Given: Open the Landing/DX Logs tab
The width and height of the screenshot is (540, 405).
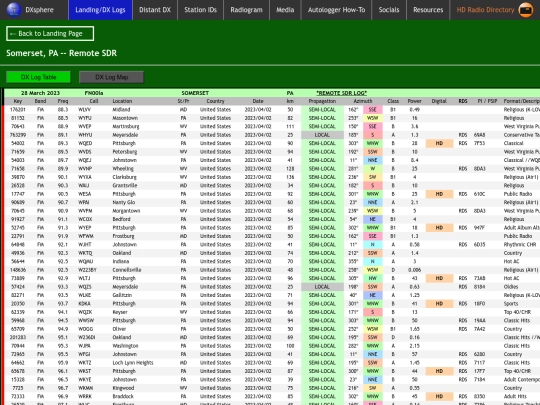Looking at the screenshot, I should click(x=100, y=10).
